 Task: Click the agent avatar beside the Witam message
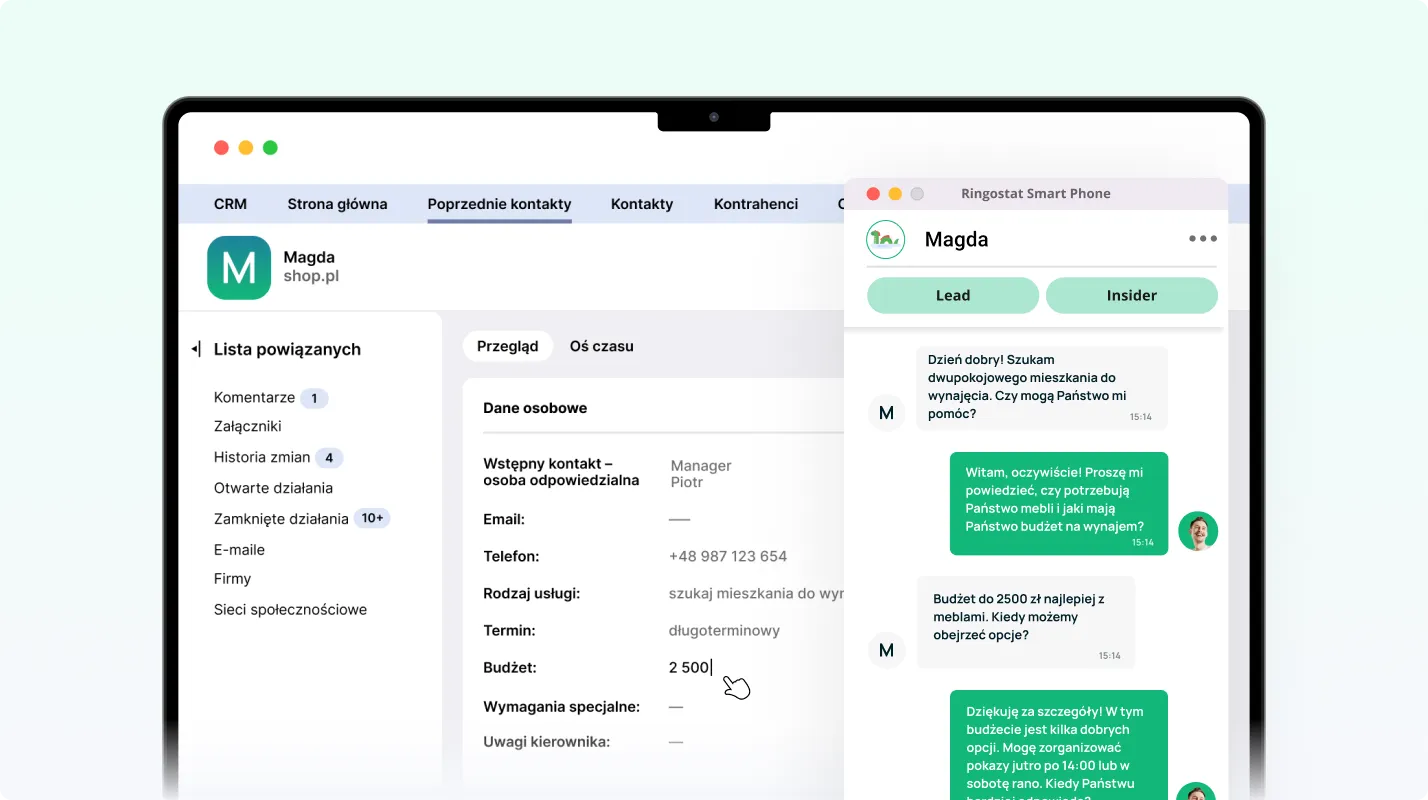coord(1197,531)
